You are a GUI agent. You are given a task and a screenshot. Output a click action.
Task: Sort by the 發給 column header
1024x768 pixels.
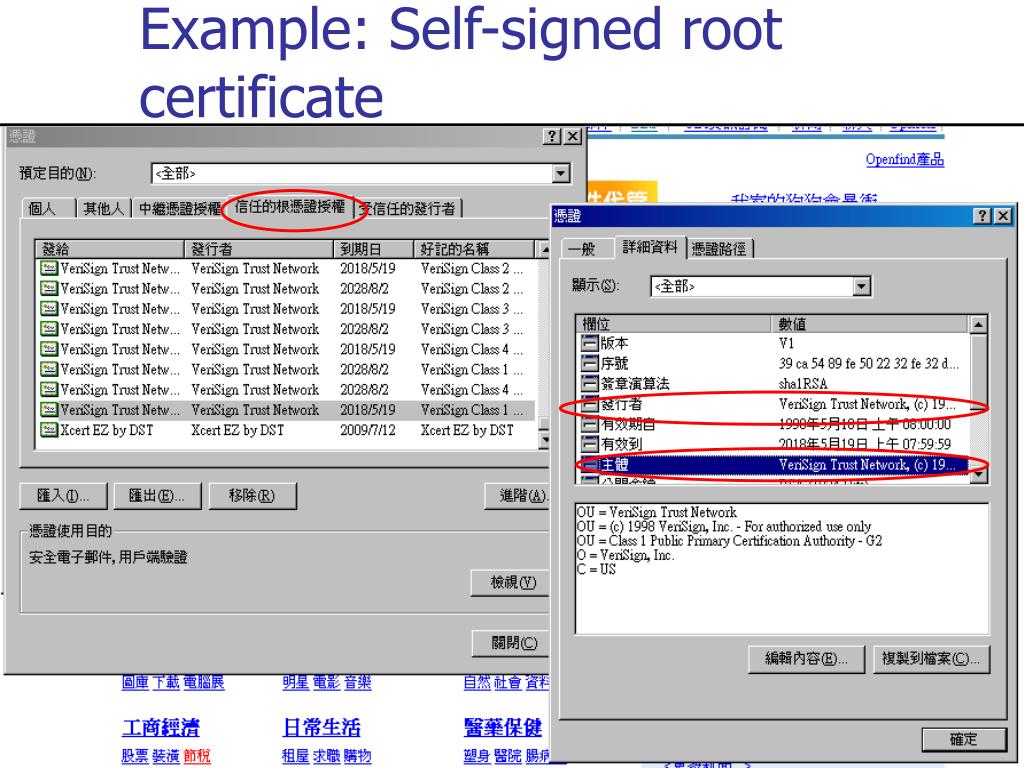tap(110, 249)
